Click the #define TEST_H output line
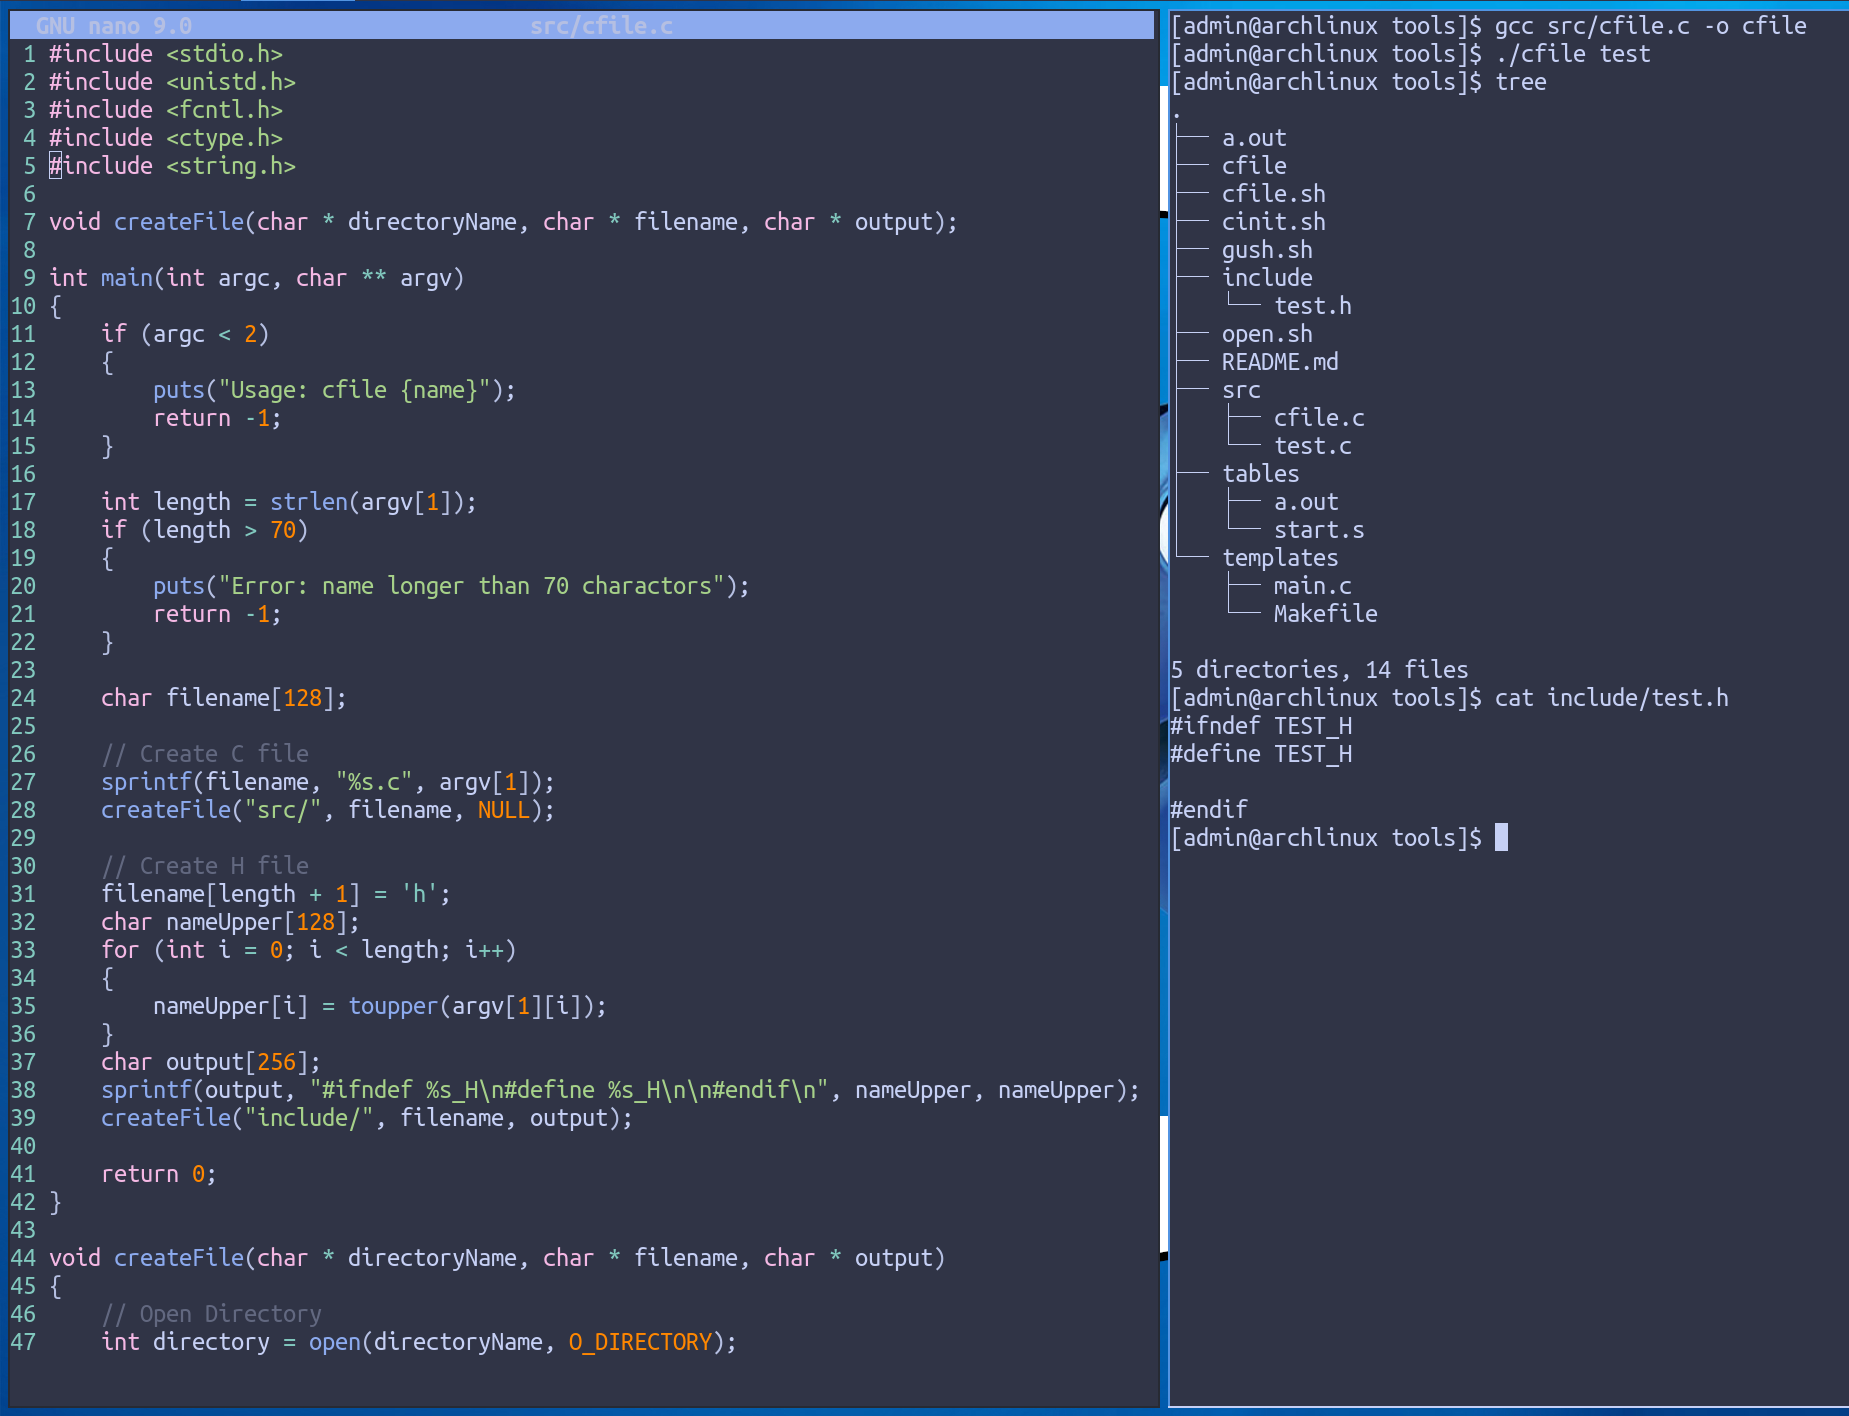This screenshot has width=1849, height=1416. coord(1261,754)
